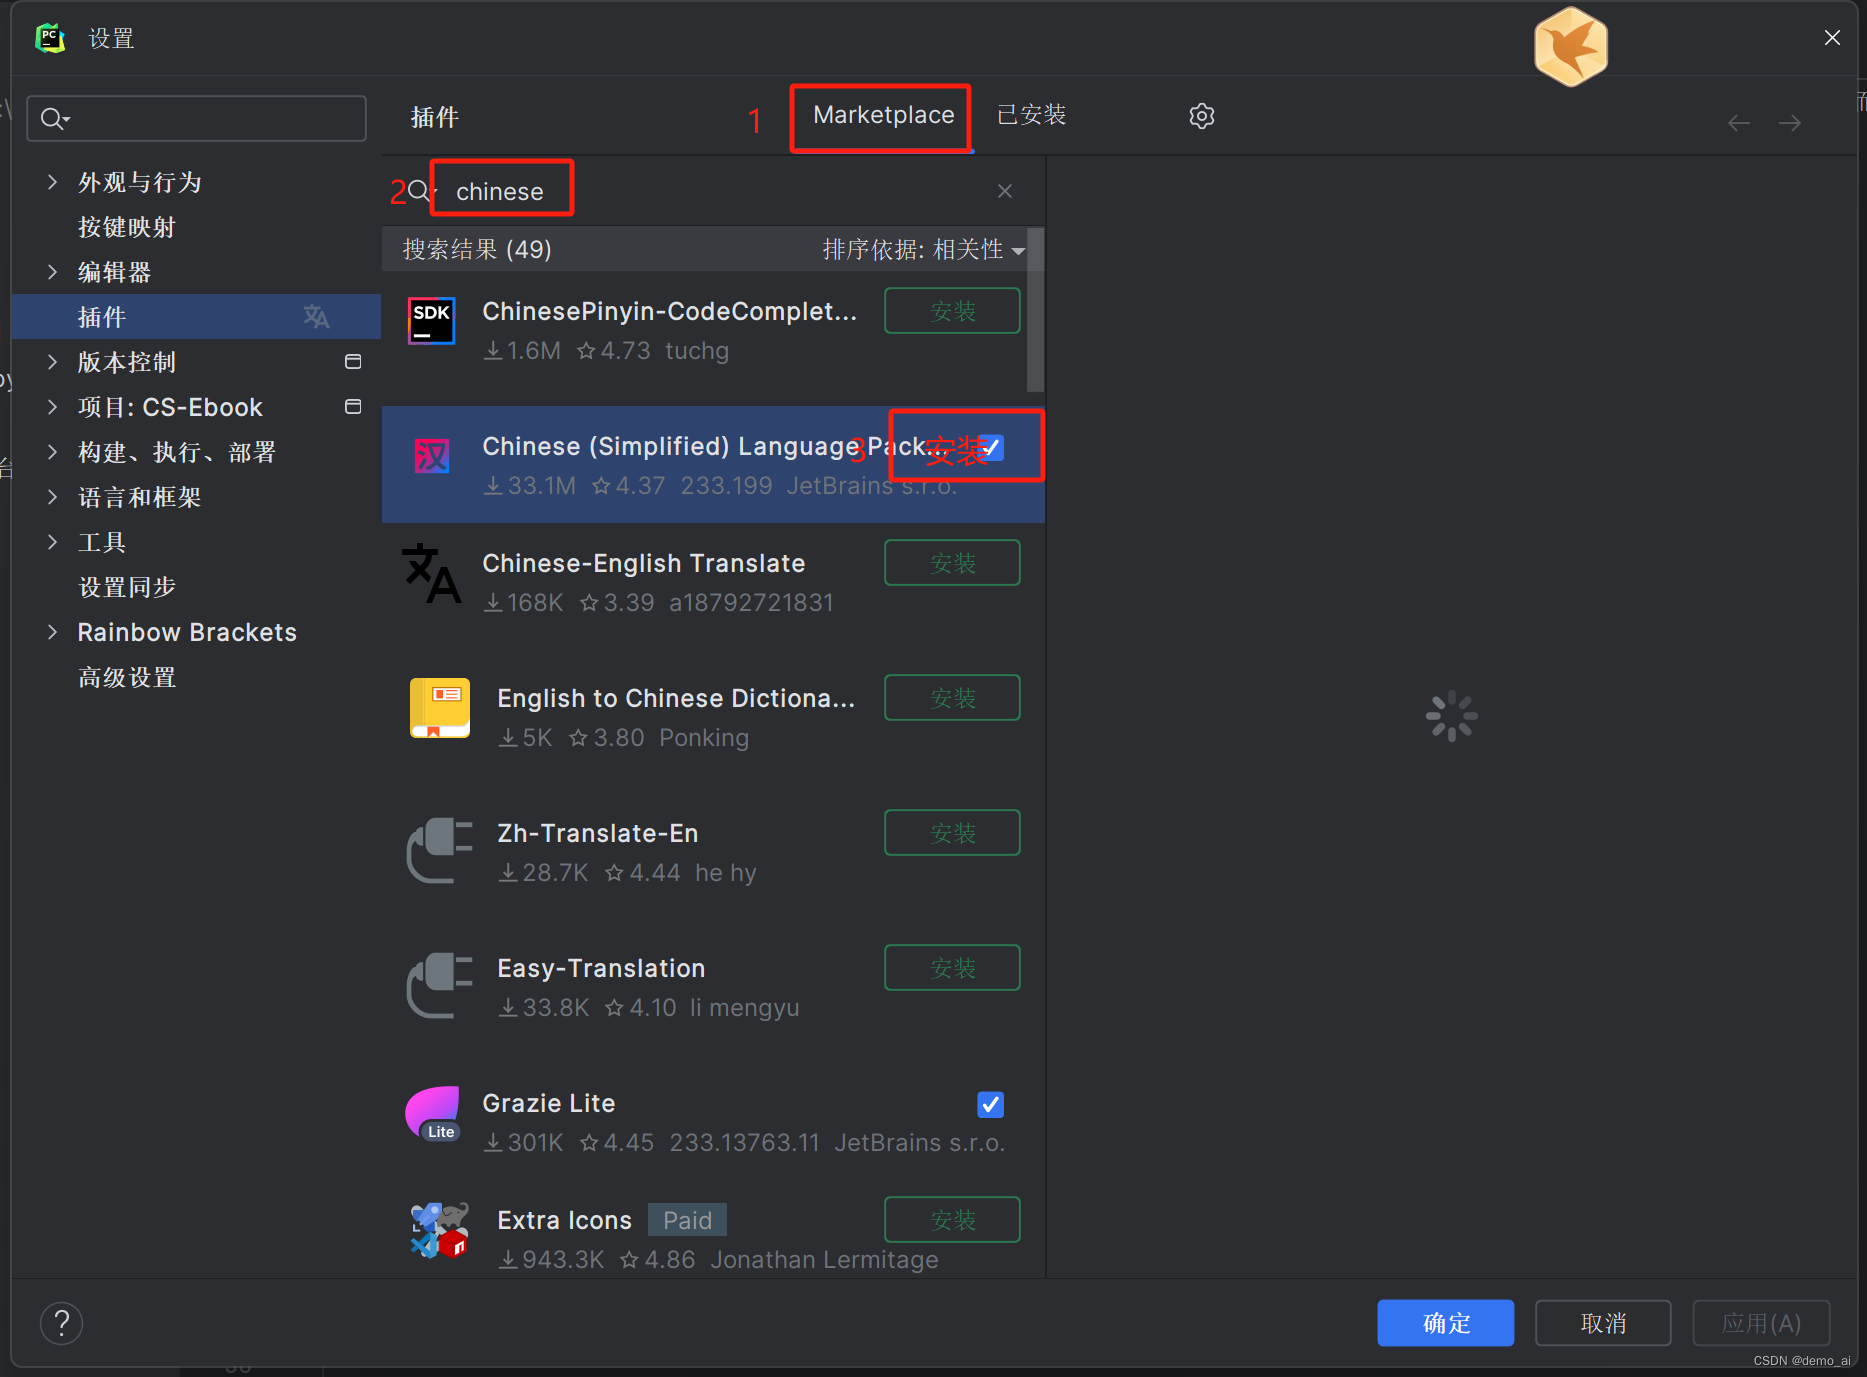The height and width of the screenshot is (1377, 1867).
Task: Click the 确定 button
Action: click(1445, 1323)
